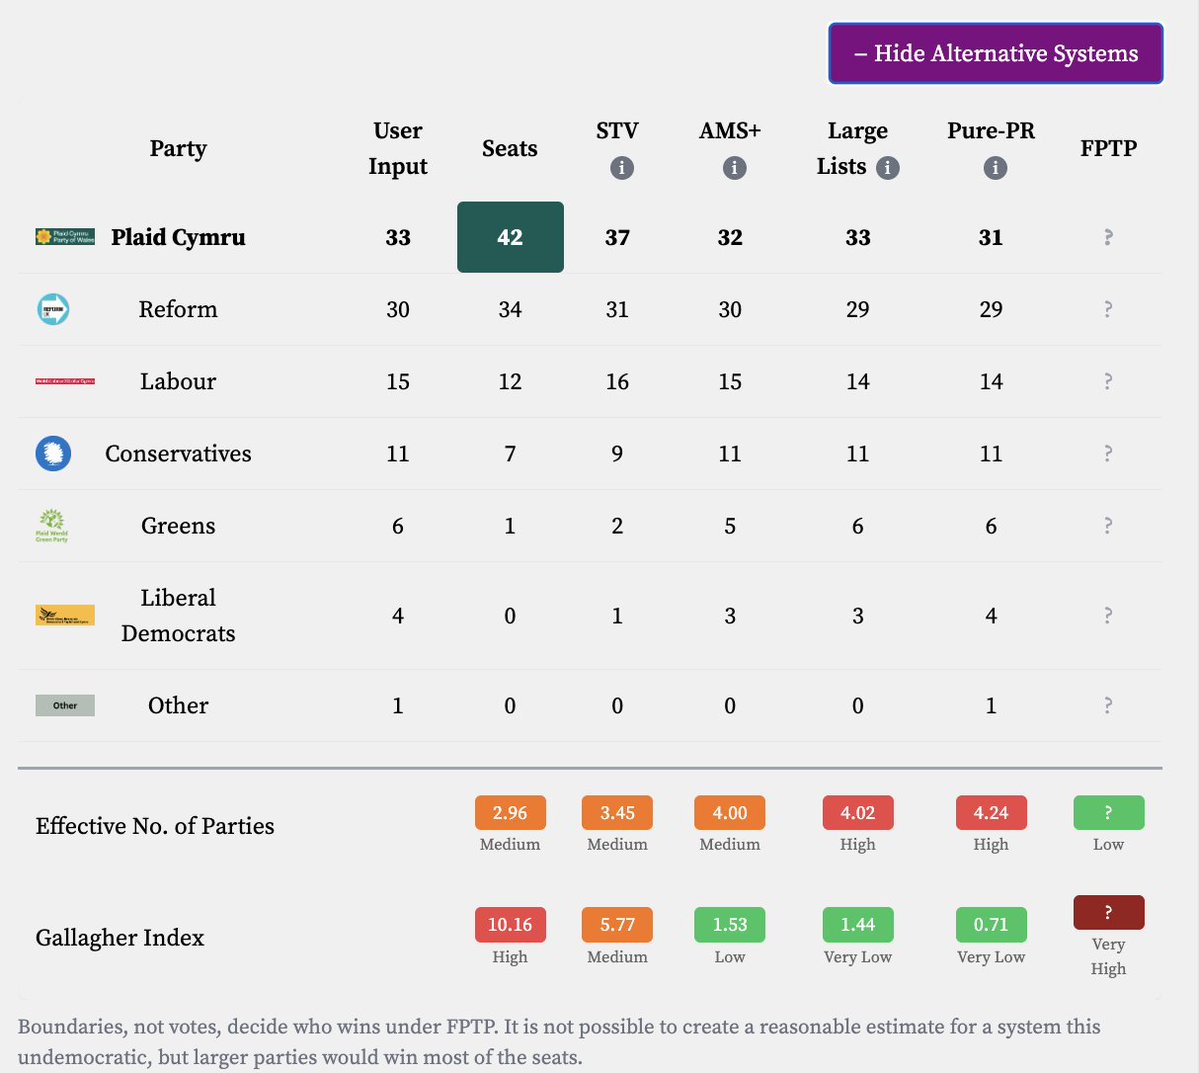1199x1073 pixels.
Task: Click the Greens party logo
Action: 52,525
